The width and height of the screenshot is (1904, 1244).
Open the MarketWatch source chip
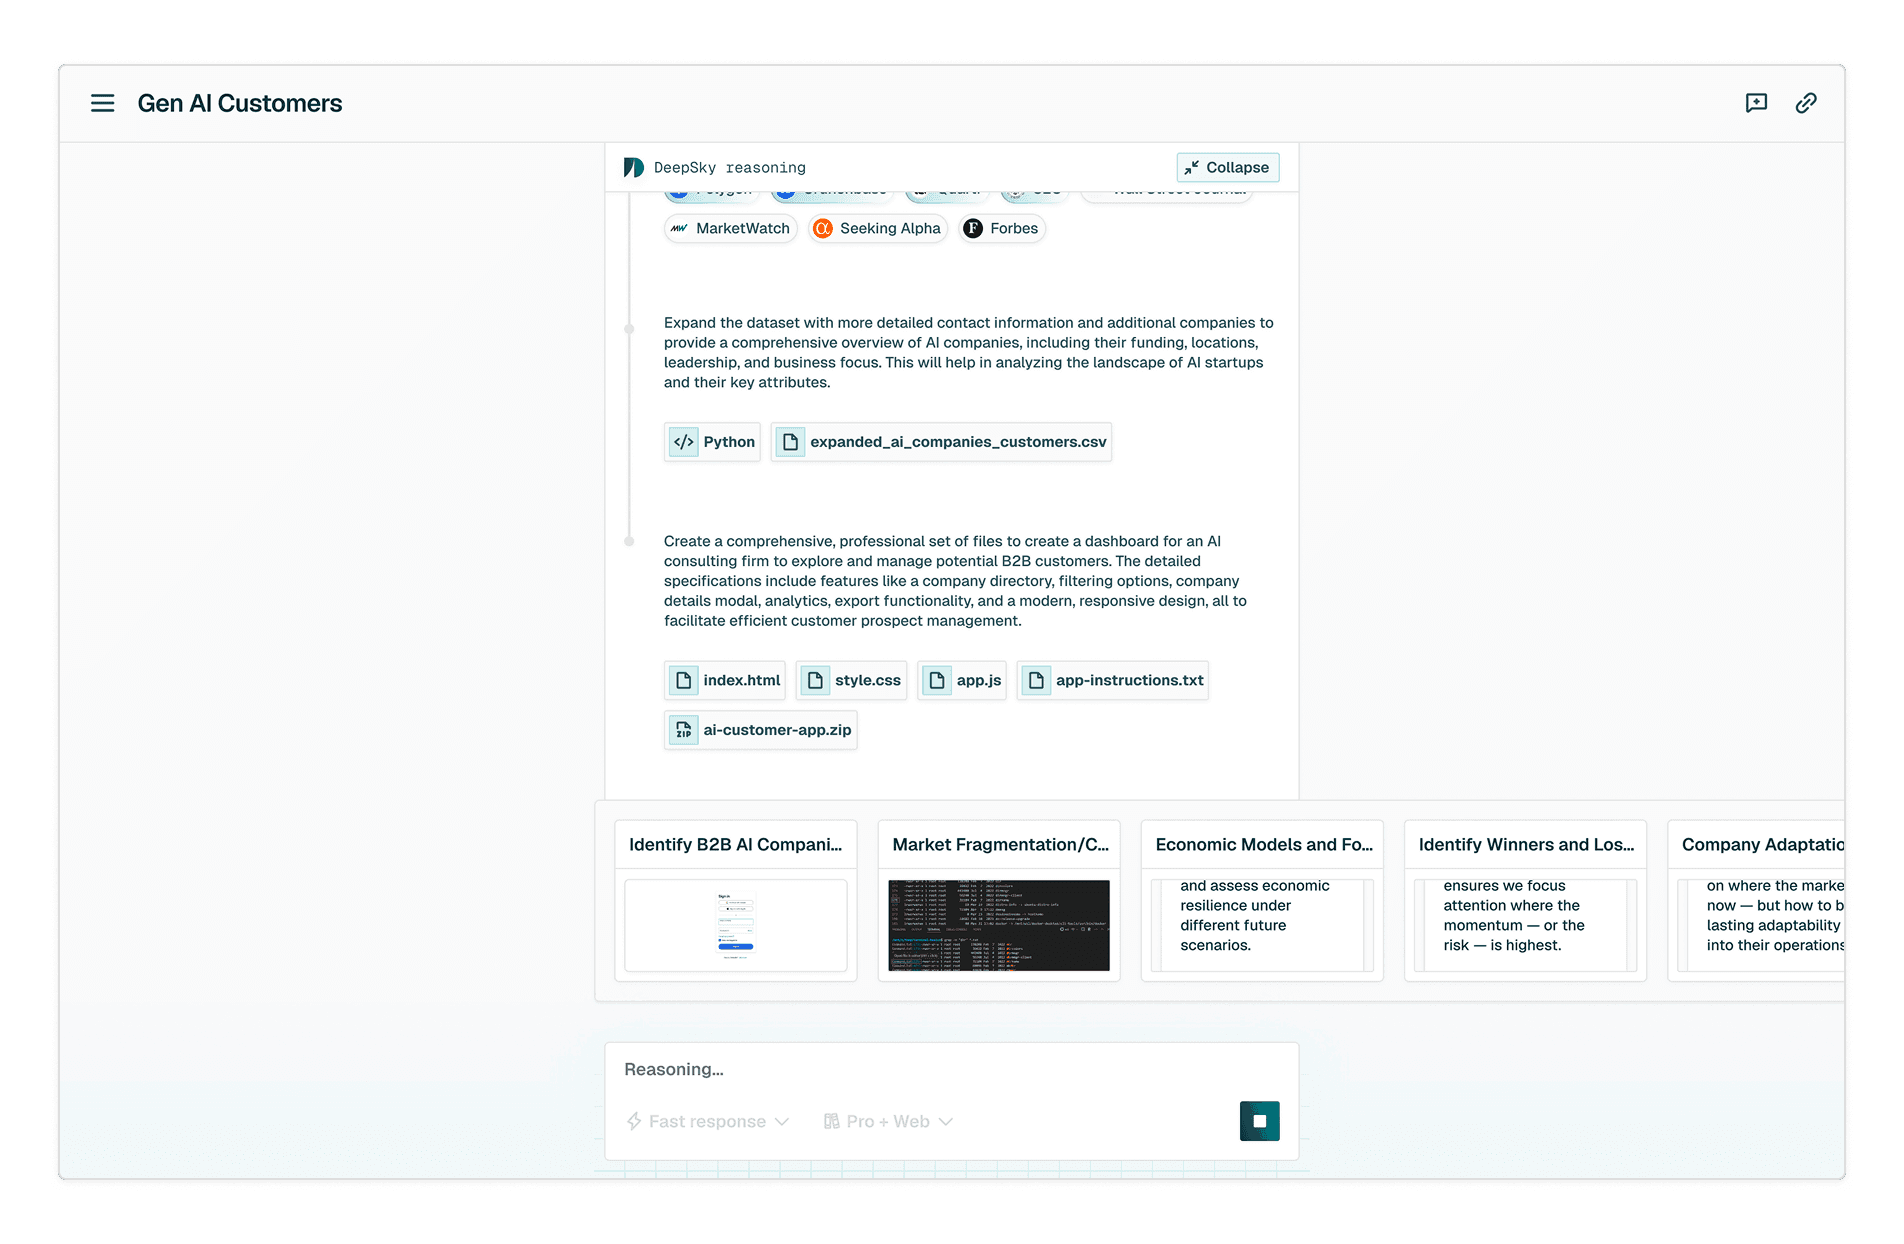click(731, 229)
